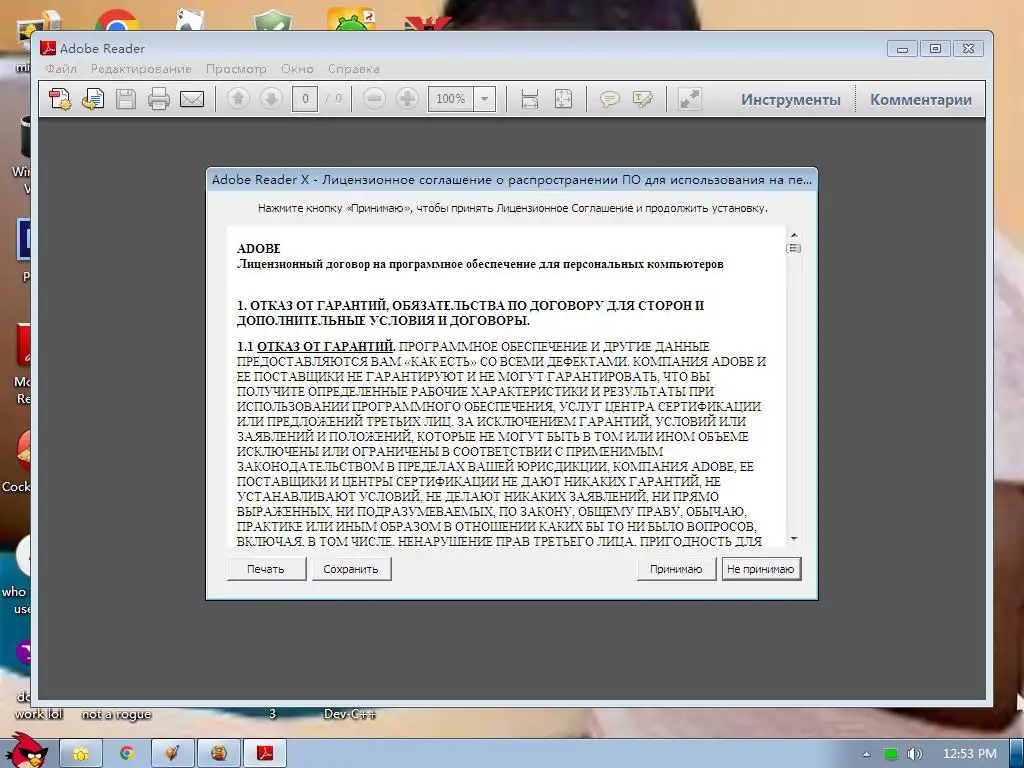Click the read mode expand icon

690,99
